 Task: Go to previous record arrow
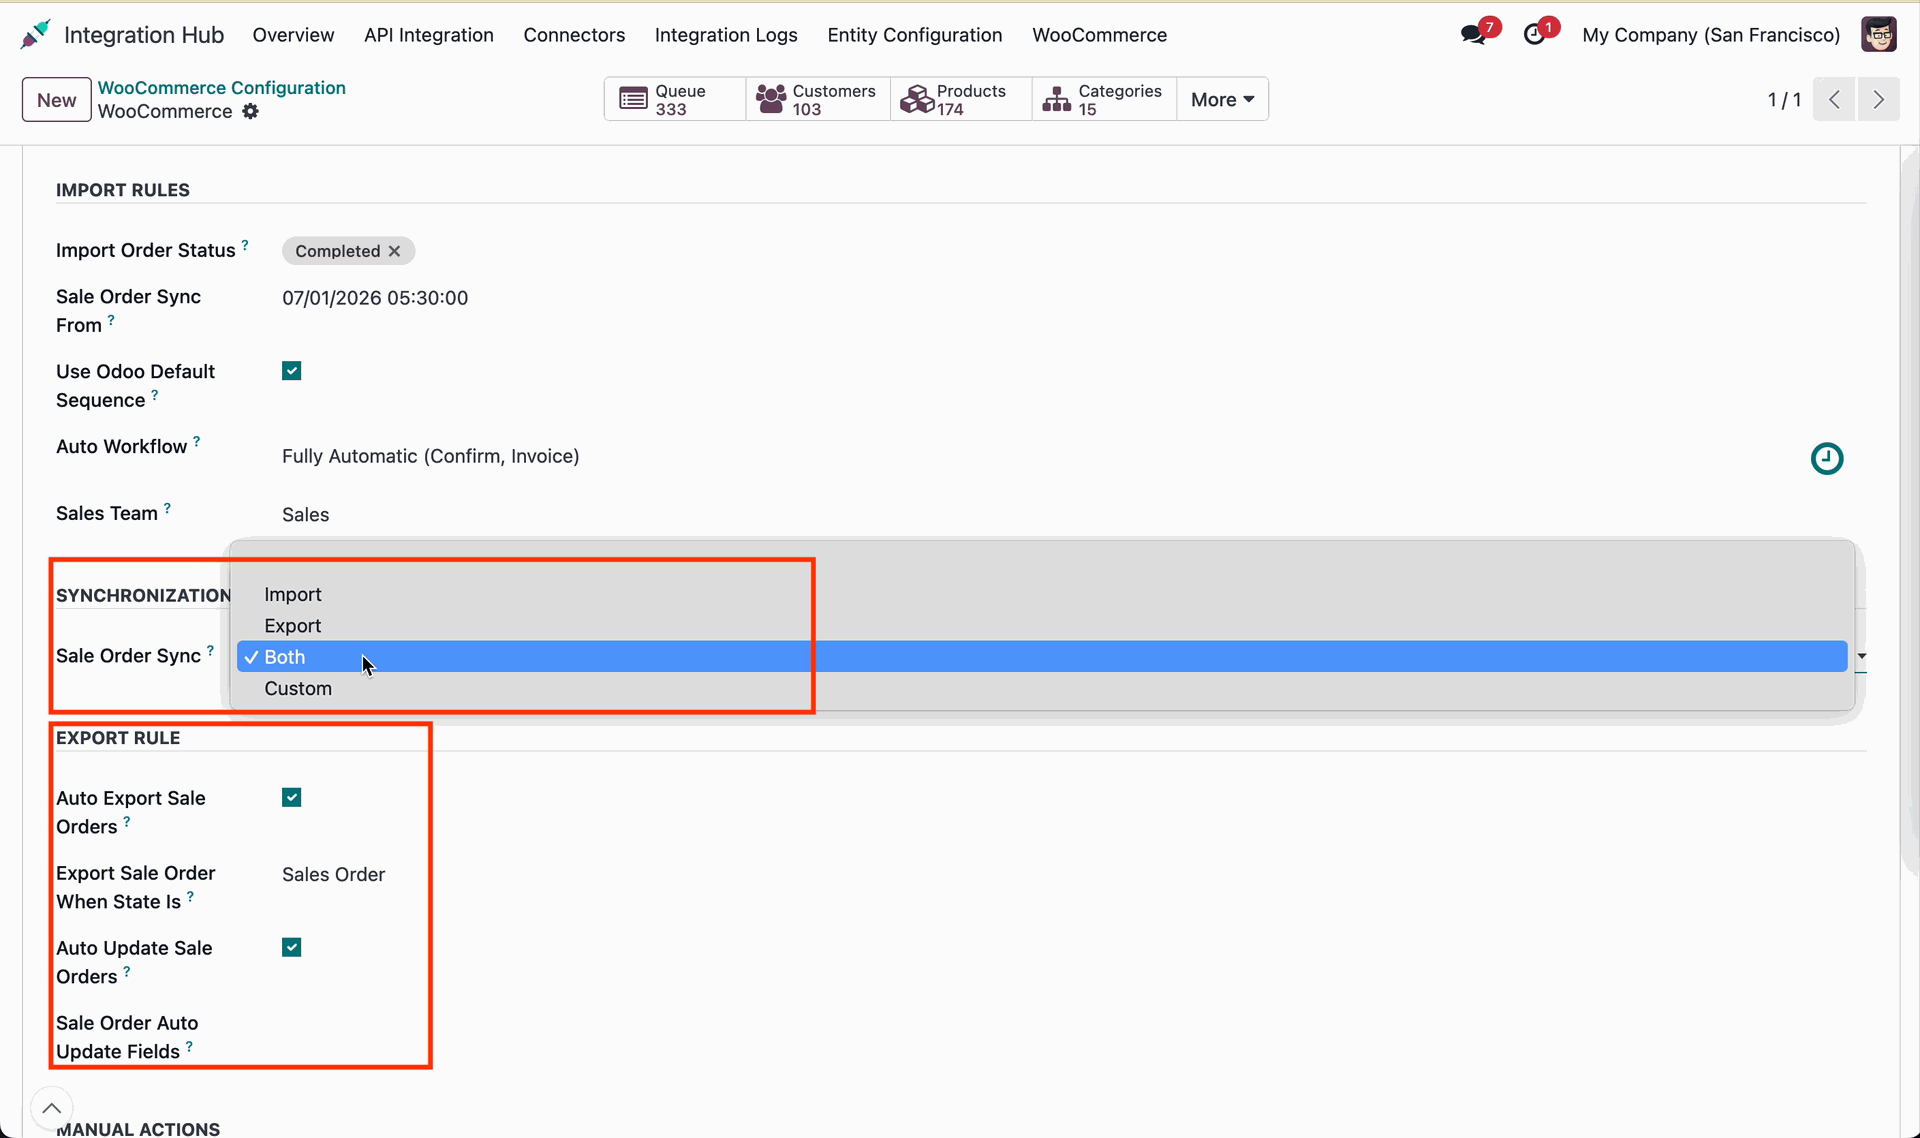(1834, 99)
